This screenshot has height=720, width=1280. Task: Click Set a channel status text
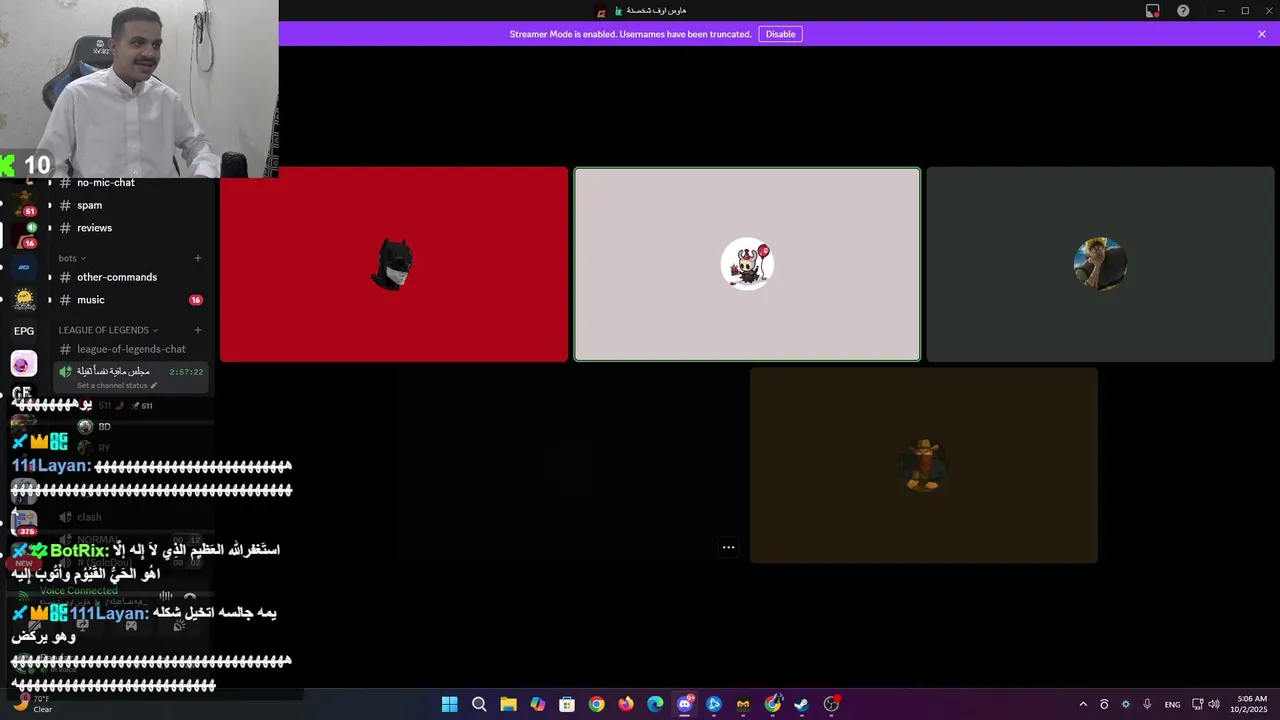pos(112,386)
